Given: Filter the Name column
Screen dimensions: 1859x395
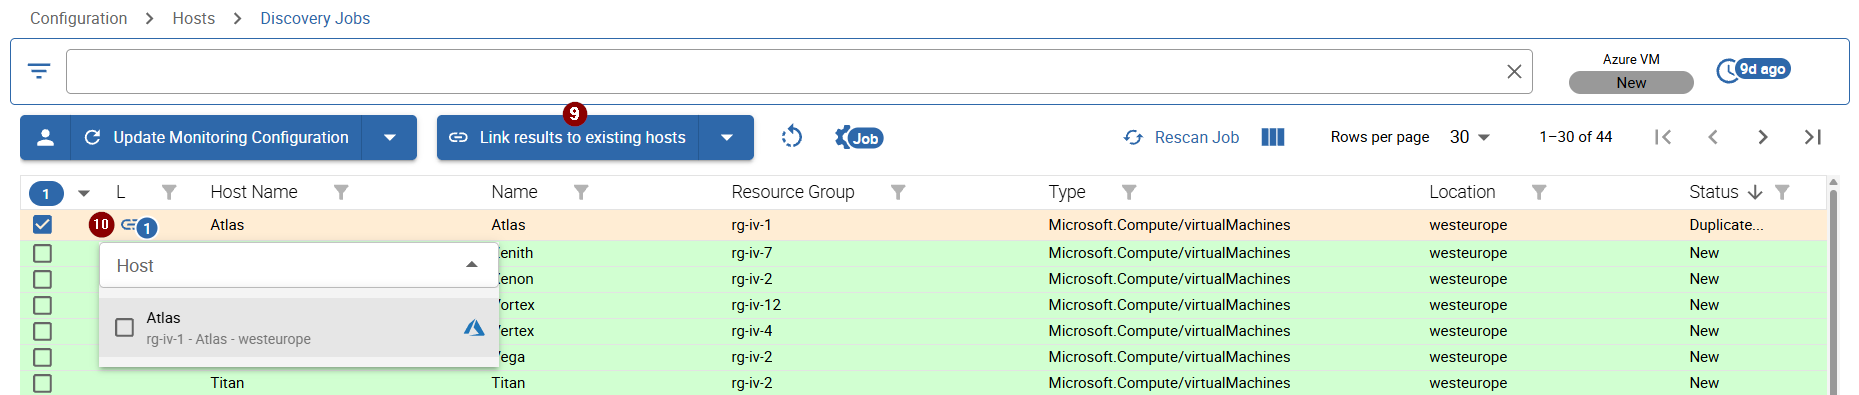Looking at the screenshot, I should [x=581, y=192].
